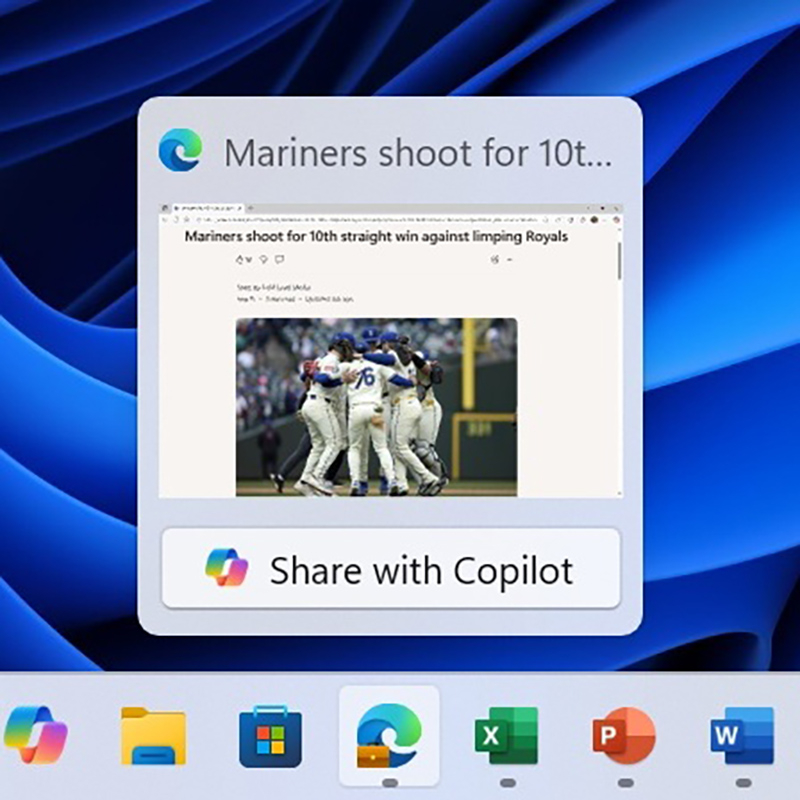Click the comment icon under the headline
Image resolution: width=800 pixels, height=800 pixels.
click(x=280, y=260)
